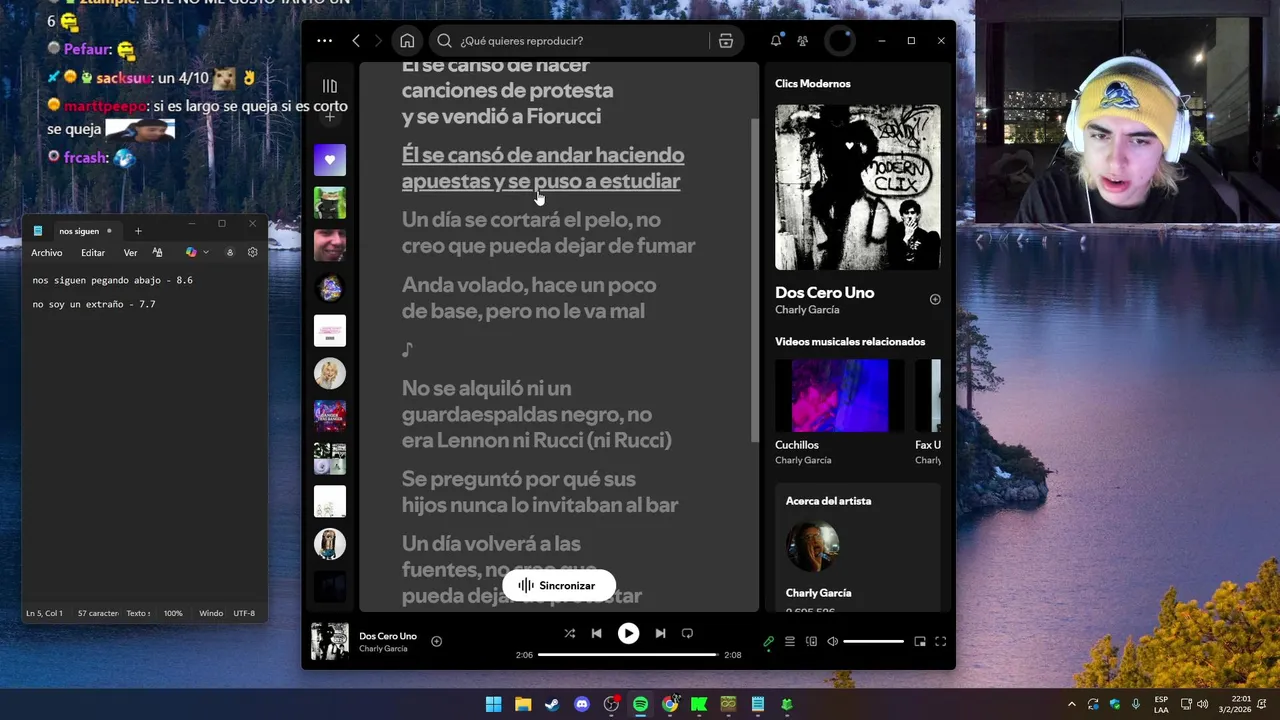
Task: Click the UTF-8 encoding status in Notepad
Action: 244,613
